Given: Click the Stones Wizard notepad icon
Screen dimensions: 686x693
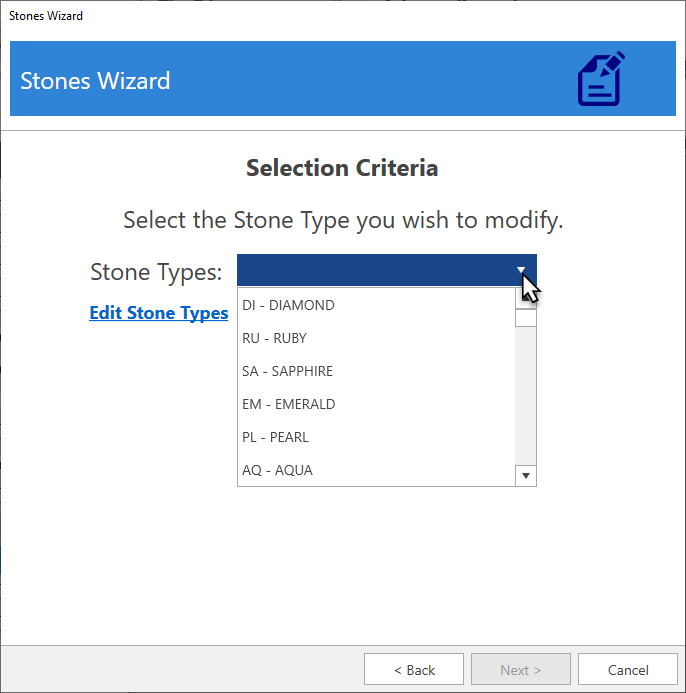Looking at the screenshot, I should point(601,79).
